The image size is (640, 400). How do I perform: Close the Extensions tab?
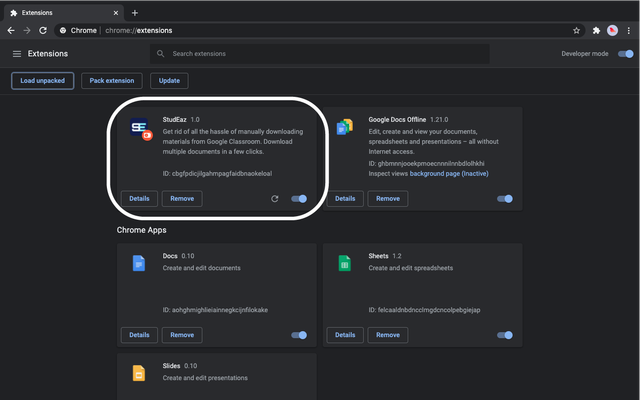(x=116, y=13)
